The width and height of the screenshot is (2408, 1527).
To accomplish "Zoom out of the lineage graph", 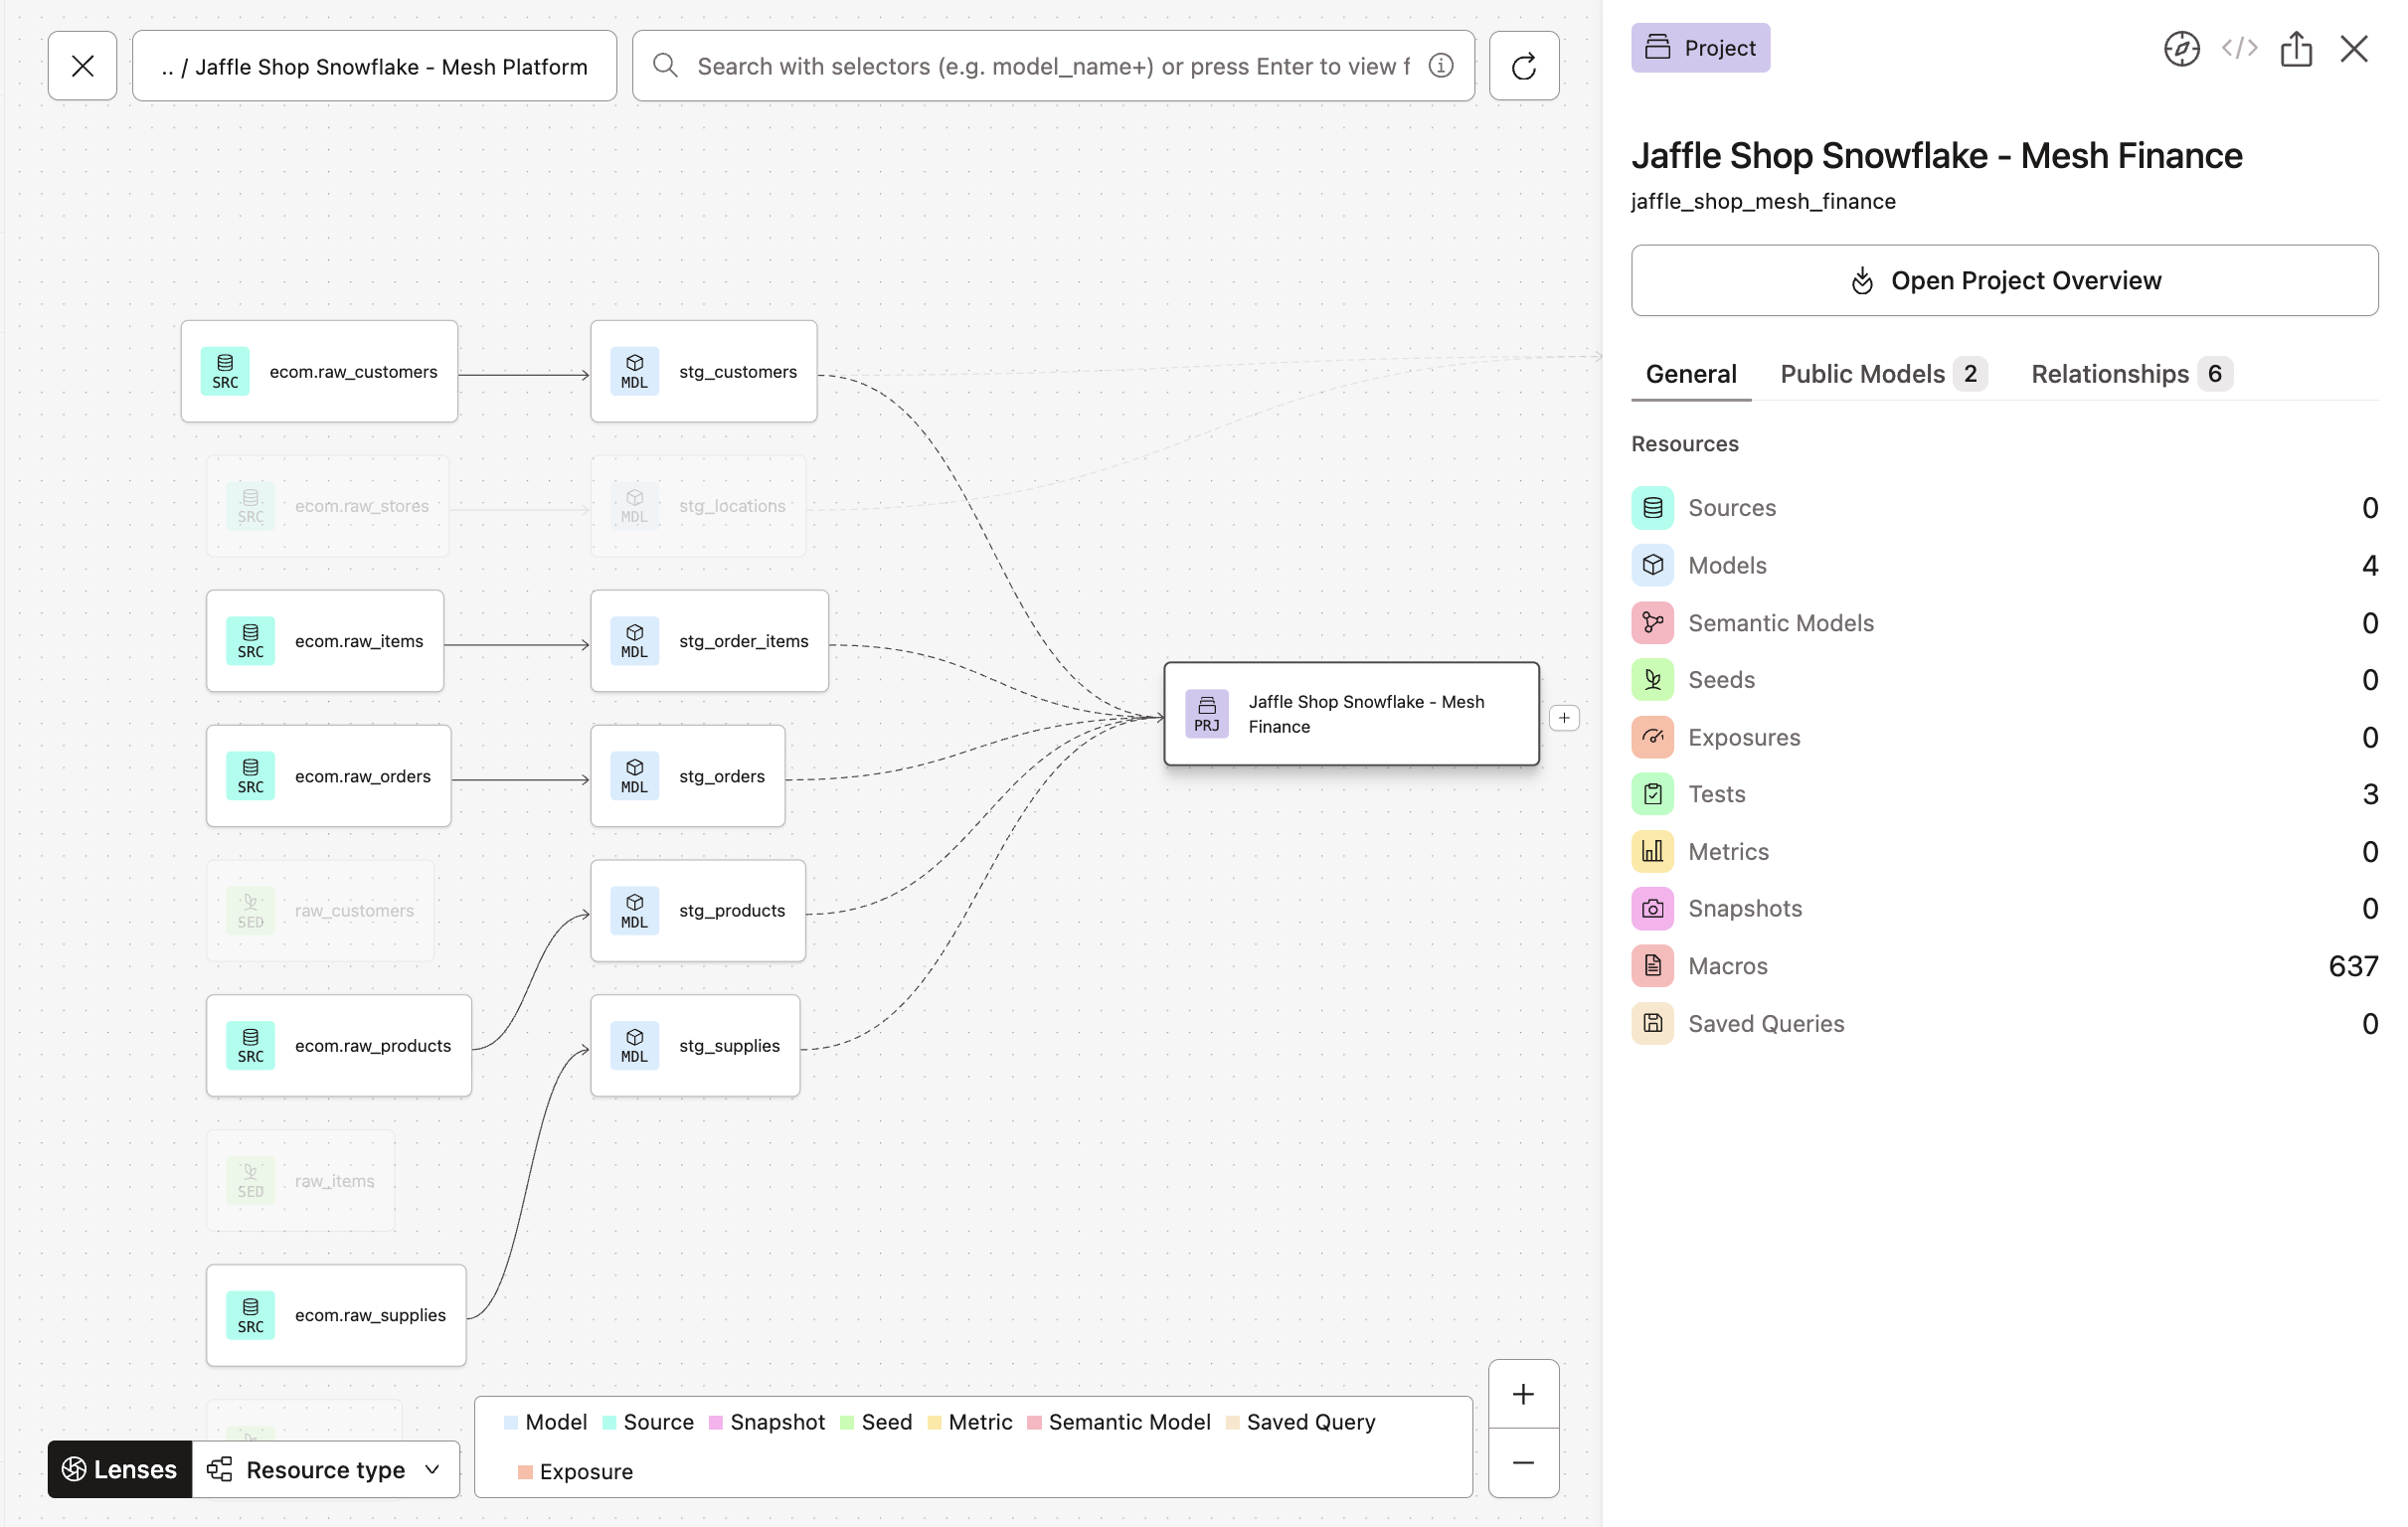I will pyautogui.click(x=1523, y=1463).
